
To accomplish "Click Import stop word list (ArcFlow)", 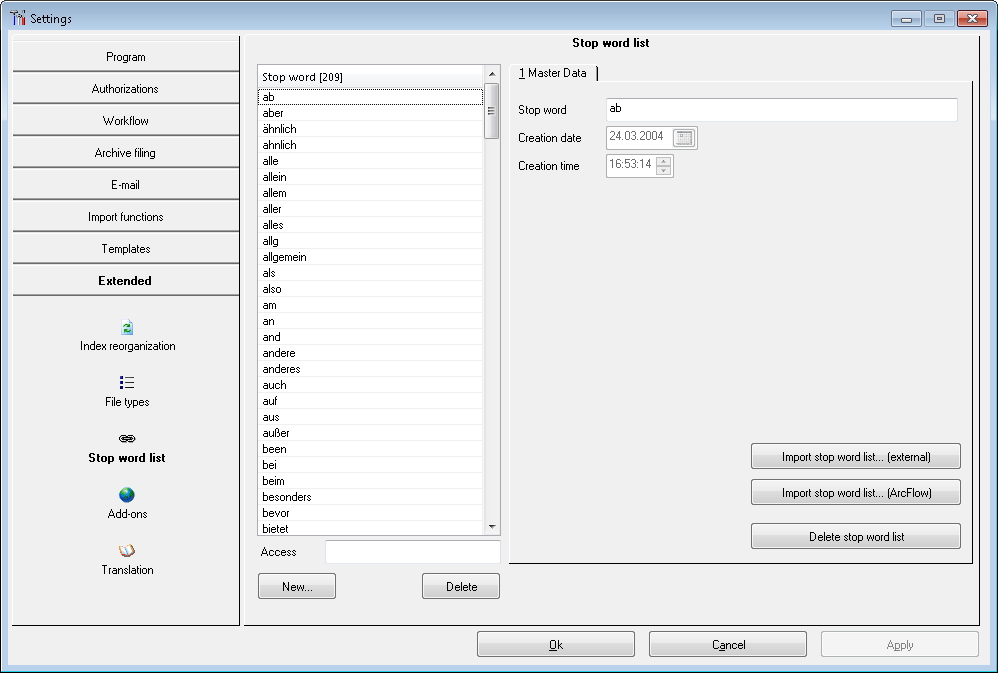I will (x=855, y=492).
